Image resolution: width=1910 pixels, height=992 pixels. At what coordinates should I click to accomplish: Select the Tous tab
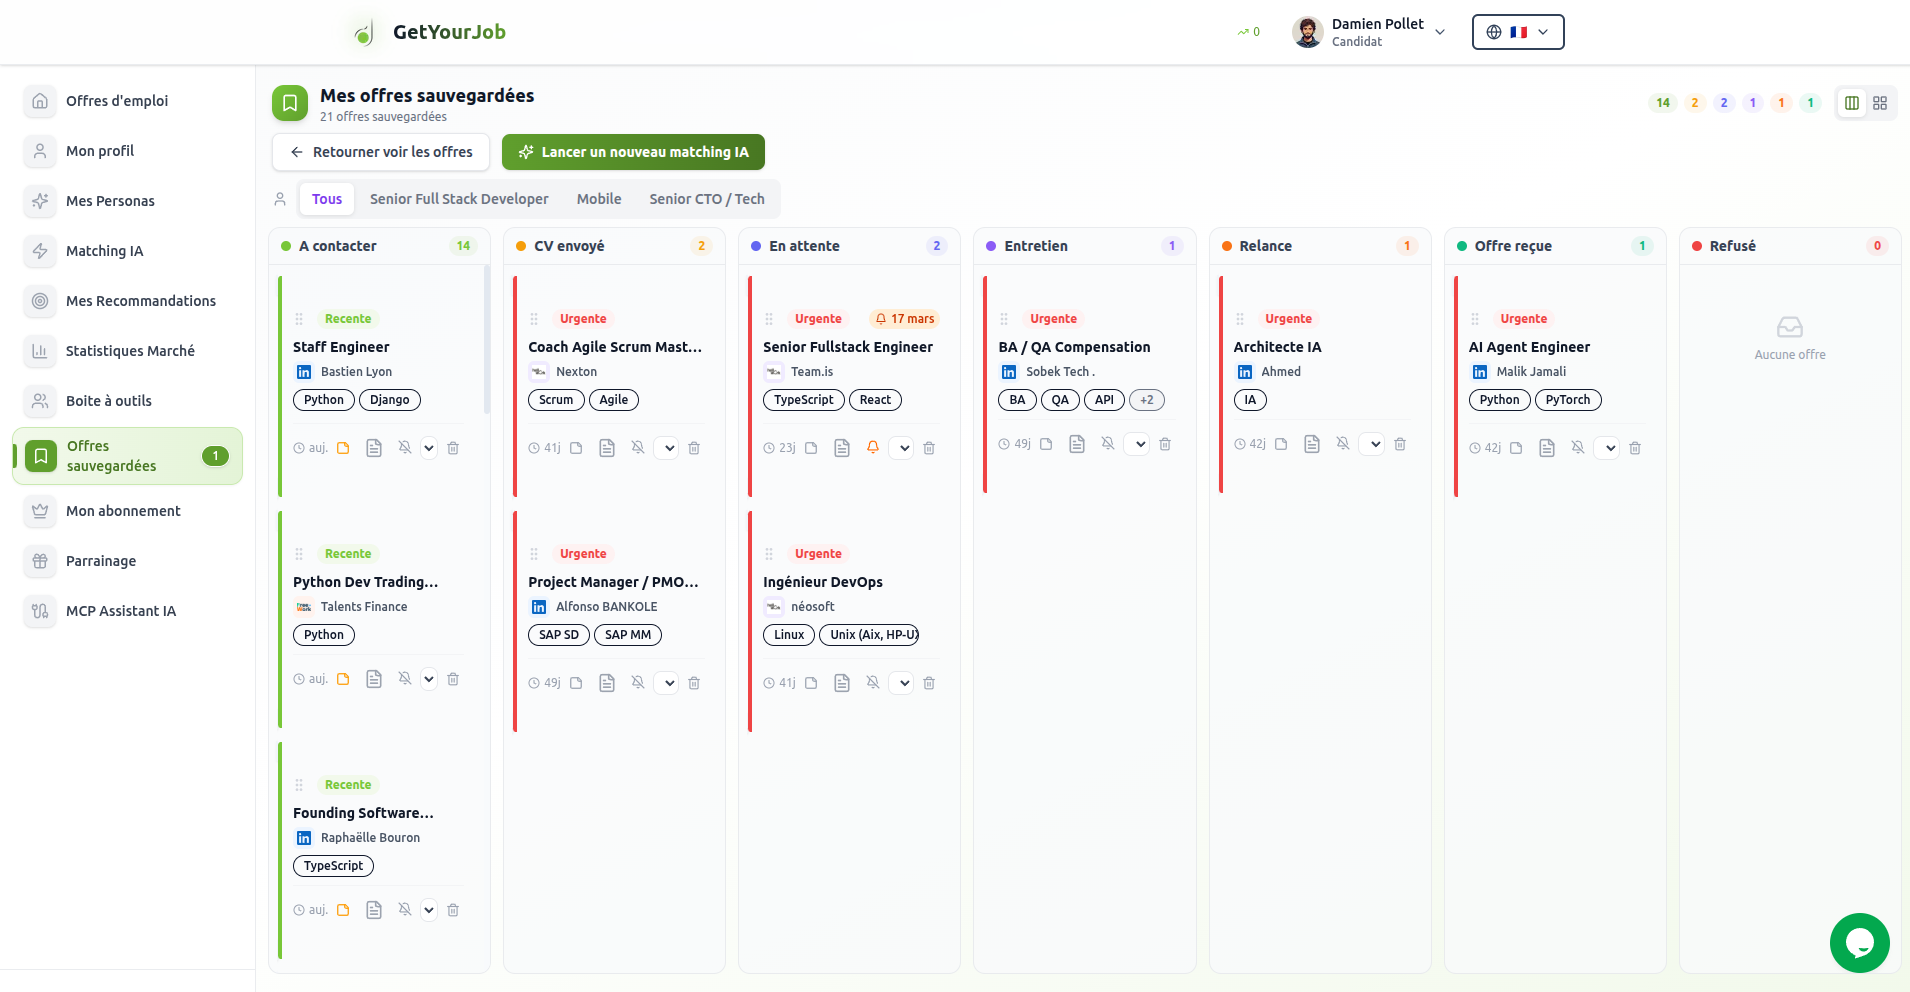coord(327,199)
